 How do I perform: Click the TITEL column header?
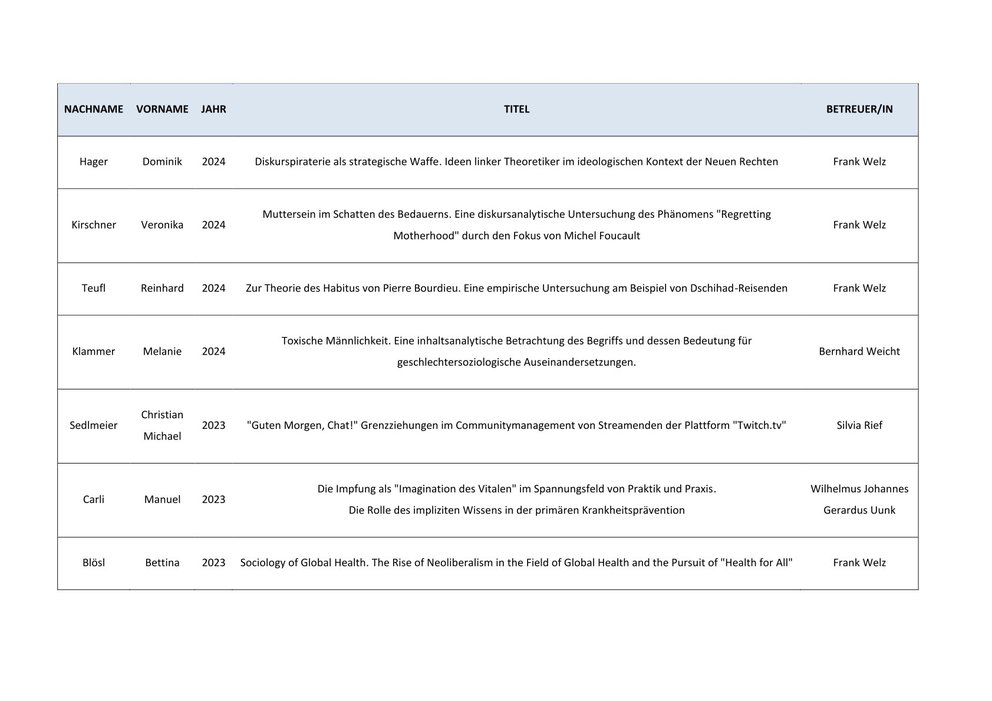(x=516, y=110)
